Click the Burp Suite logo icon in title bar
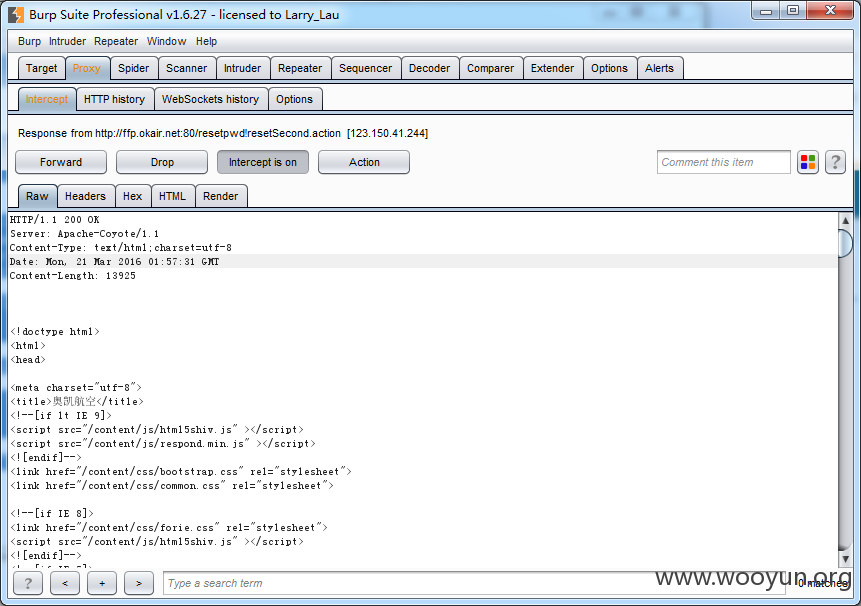The image size is (861, 606). tap(16, 14)
